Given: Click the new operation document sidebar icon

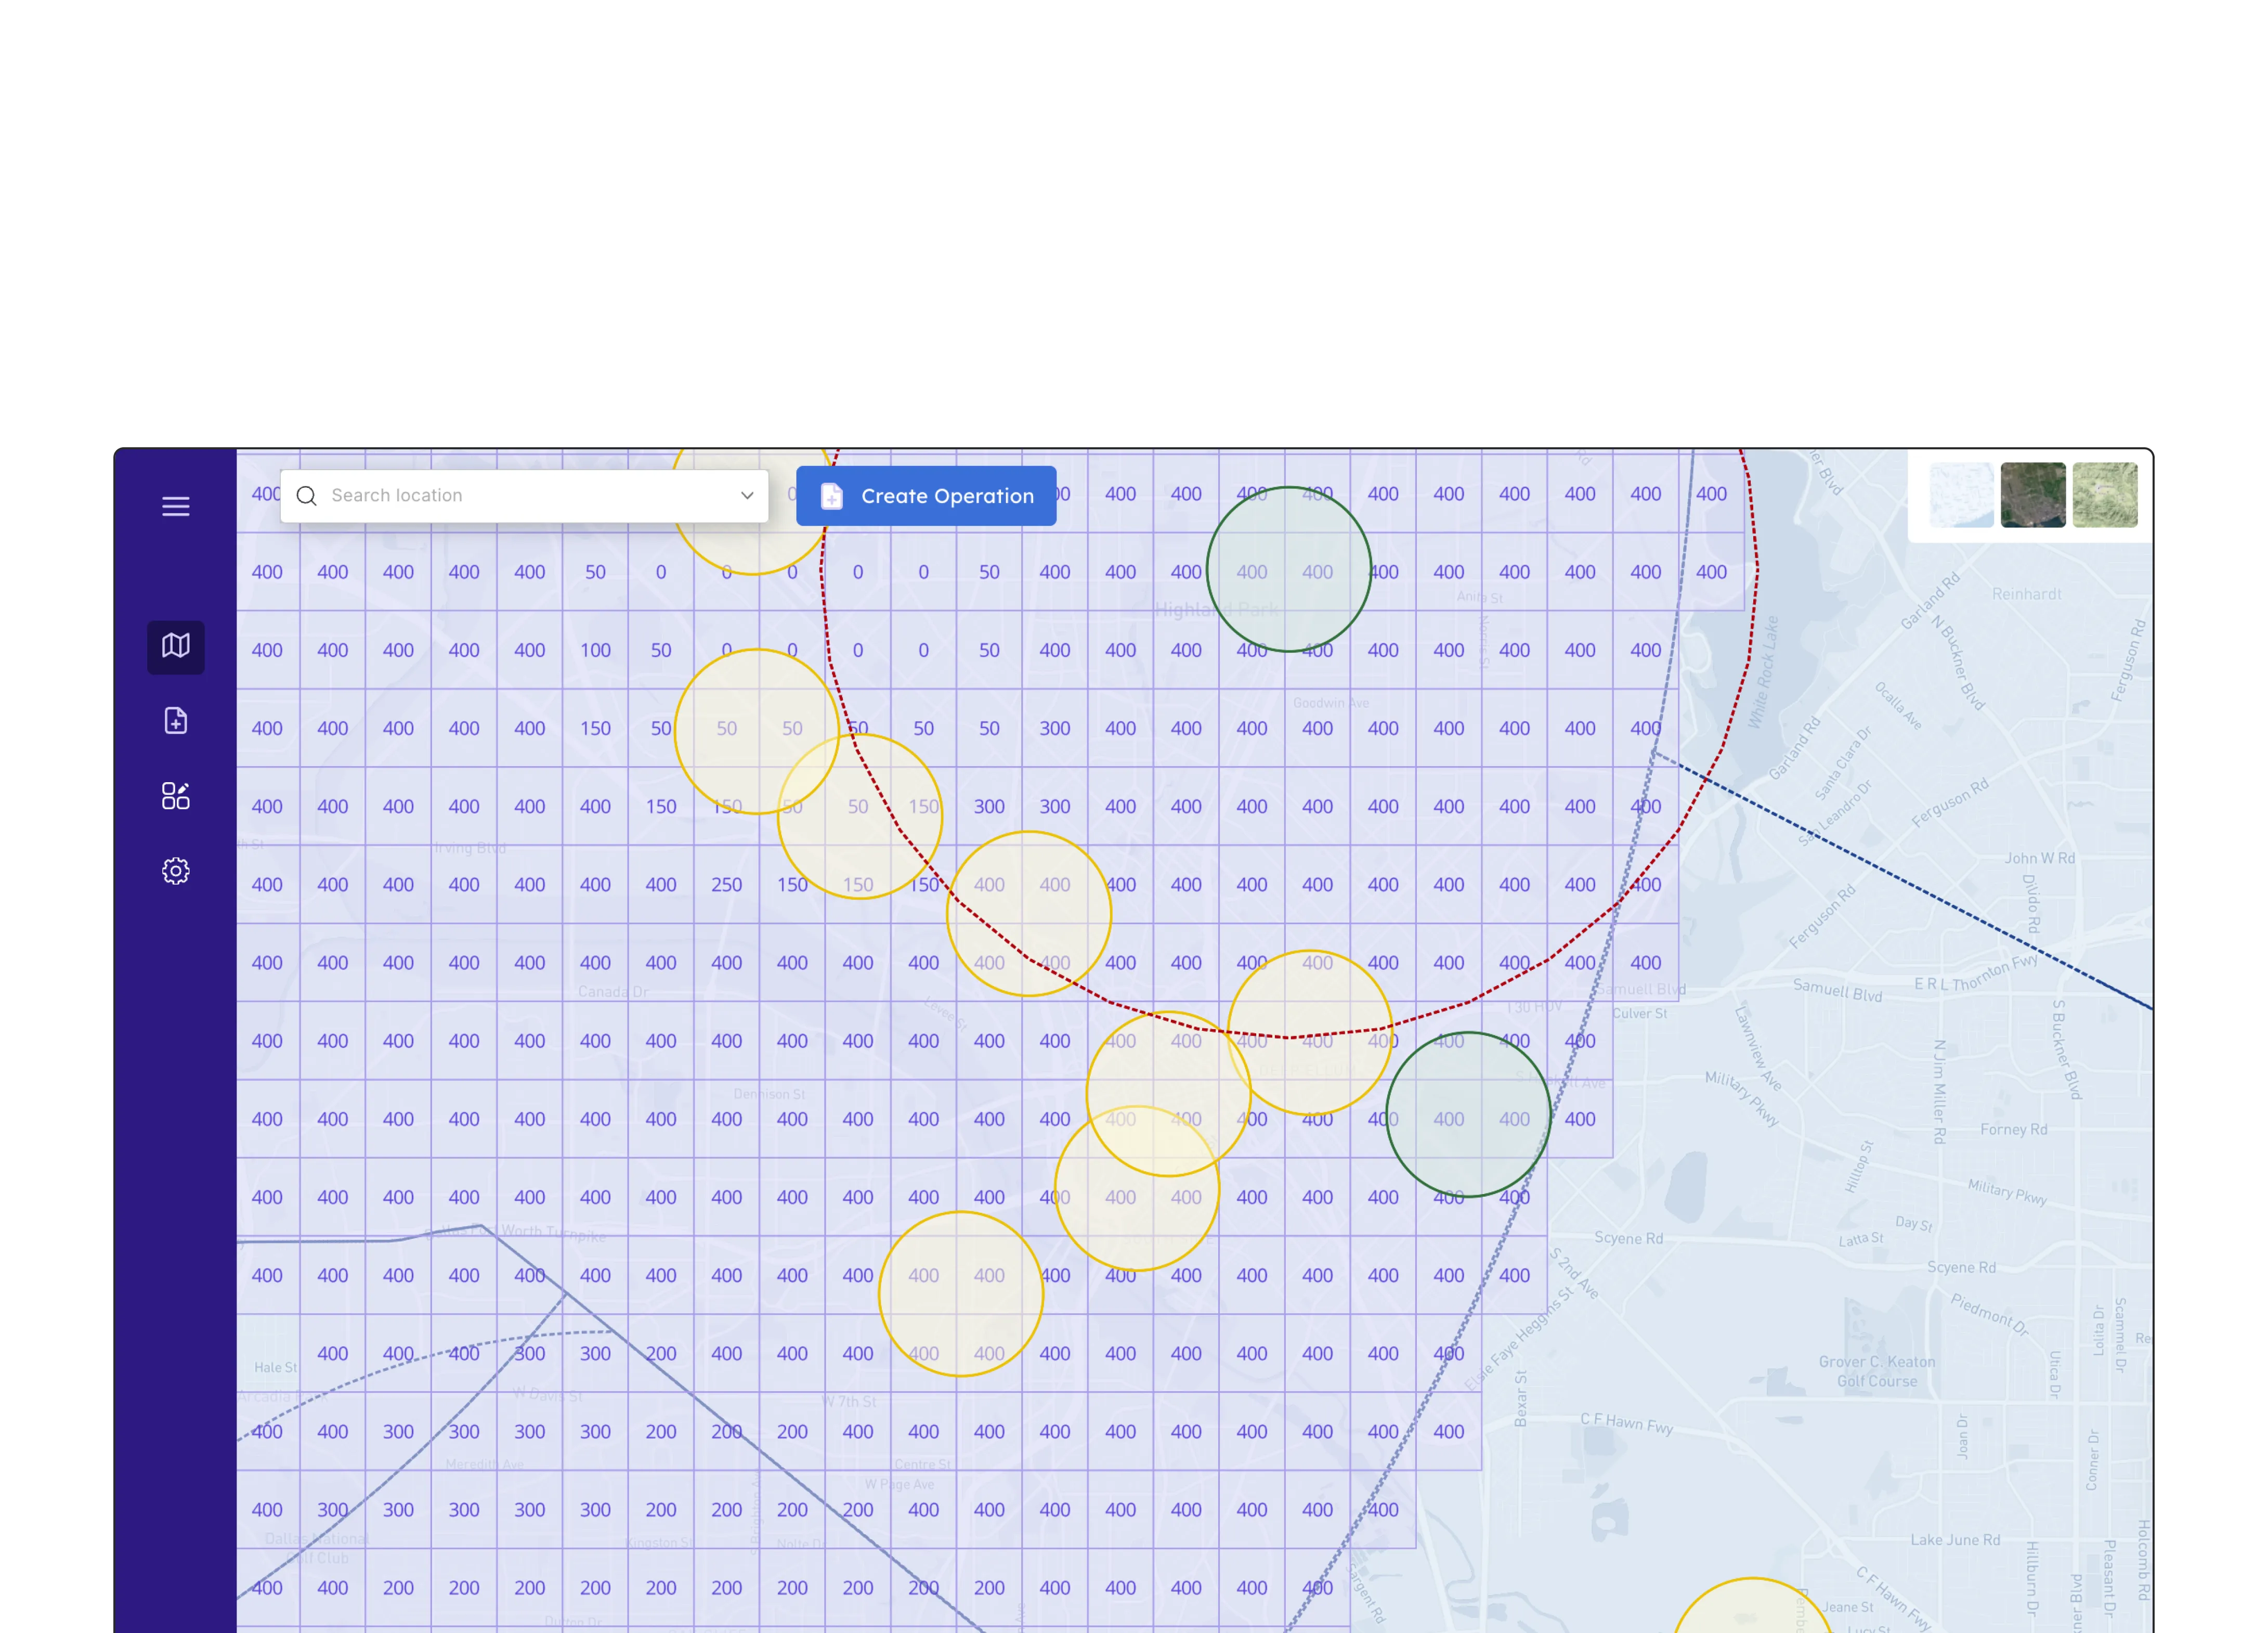Looking at the screenshot, I should click(x=176, y=721).
